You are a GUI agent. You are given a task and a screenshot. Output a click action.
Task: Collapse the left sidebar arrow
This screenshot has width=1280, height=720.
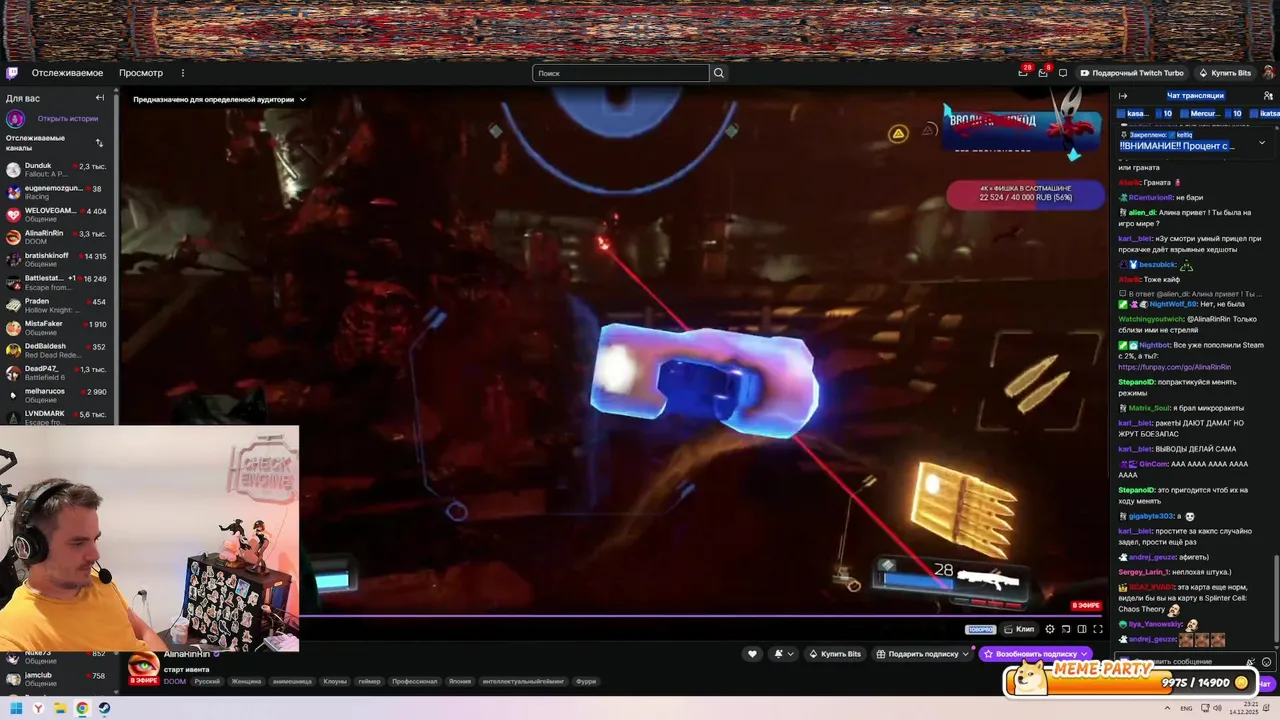click(x=99, y=98)
